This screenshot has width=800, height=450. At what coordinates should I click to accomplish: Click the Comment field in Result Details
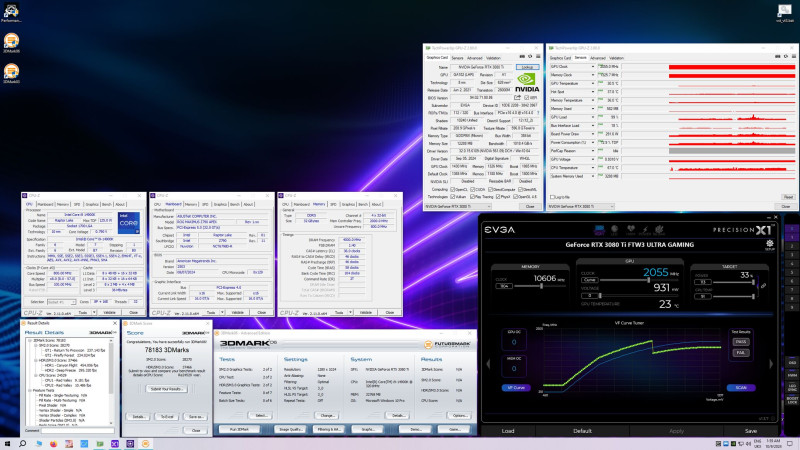78,431
